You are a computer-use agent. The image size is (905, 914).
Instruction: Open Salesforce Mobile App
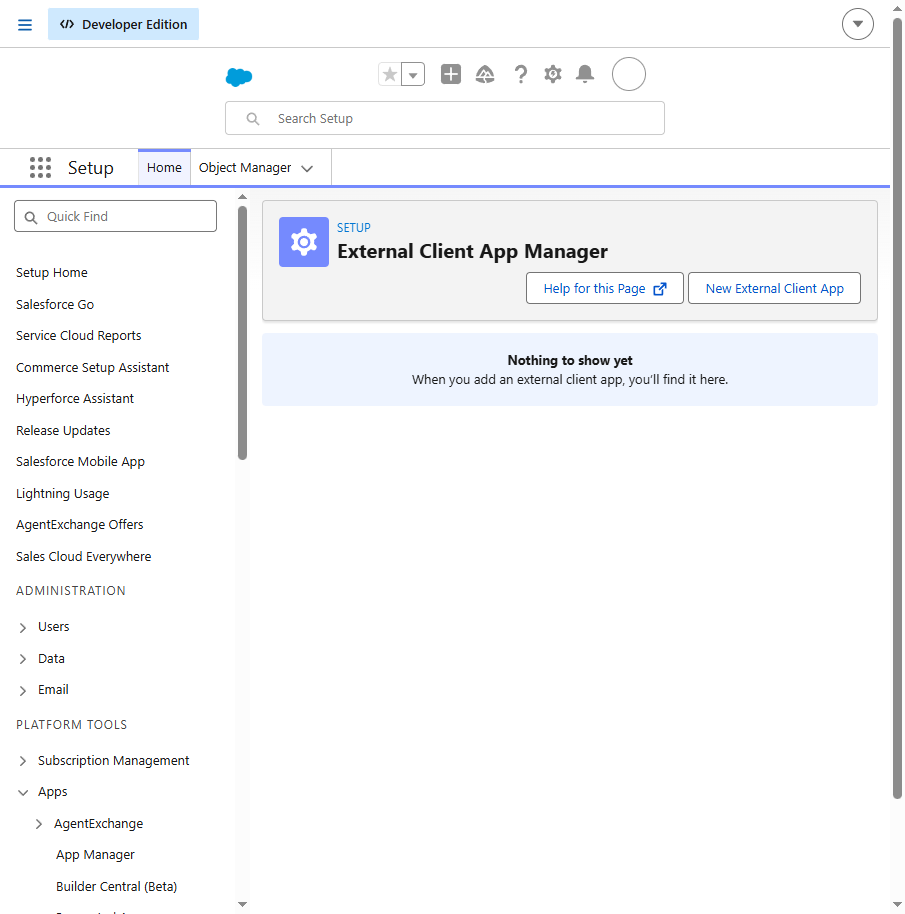click(x=80, y=462)
